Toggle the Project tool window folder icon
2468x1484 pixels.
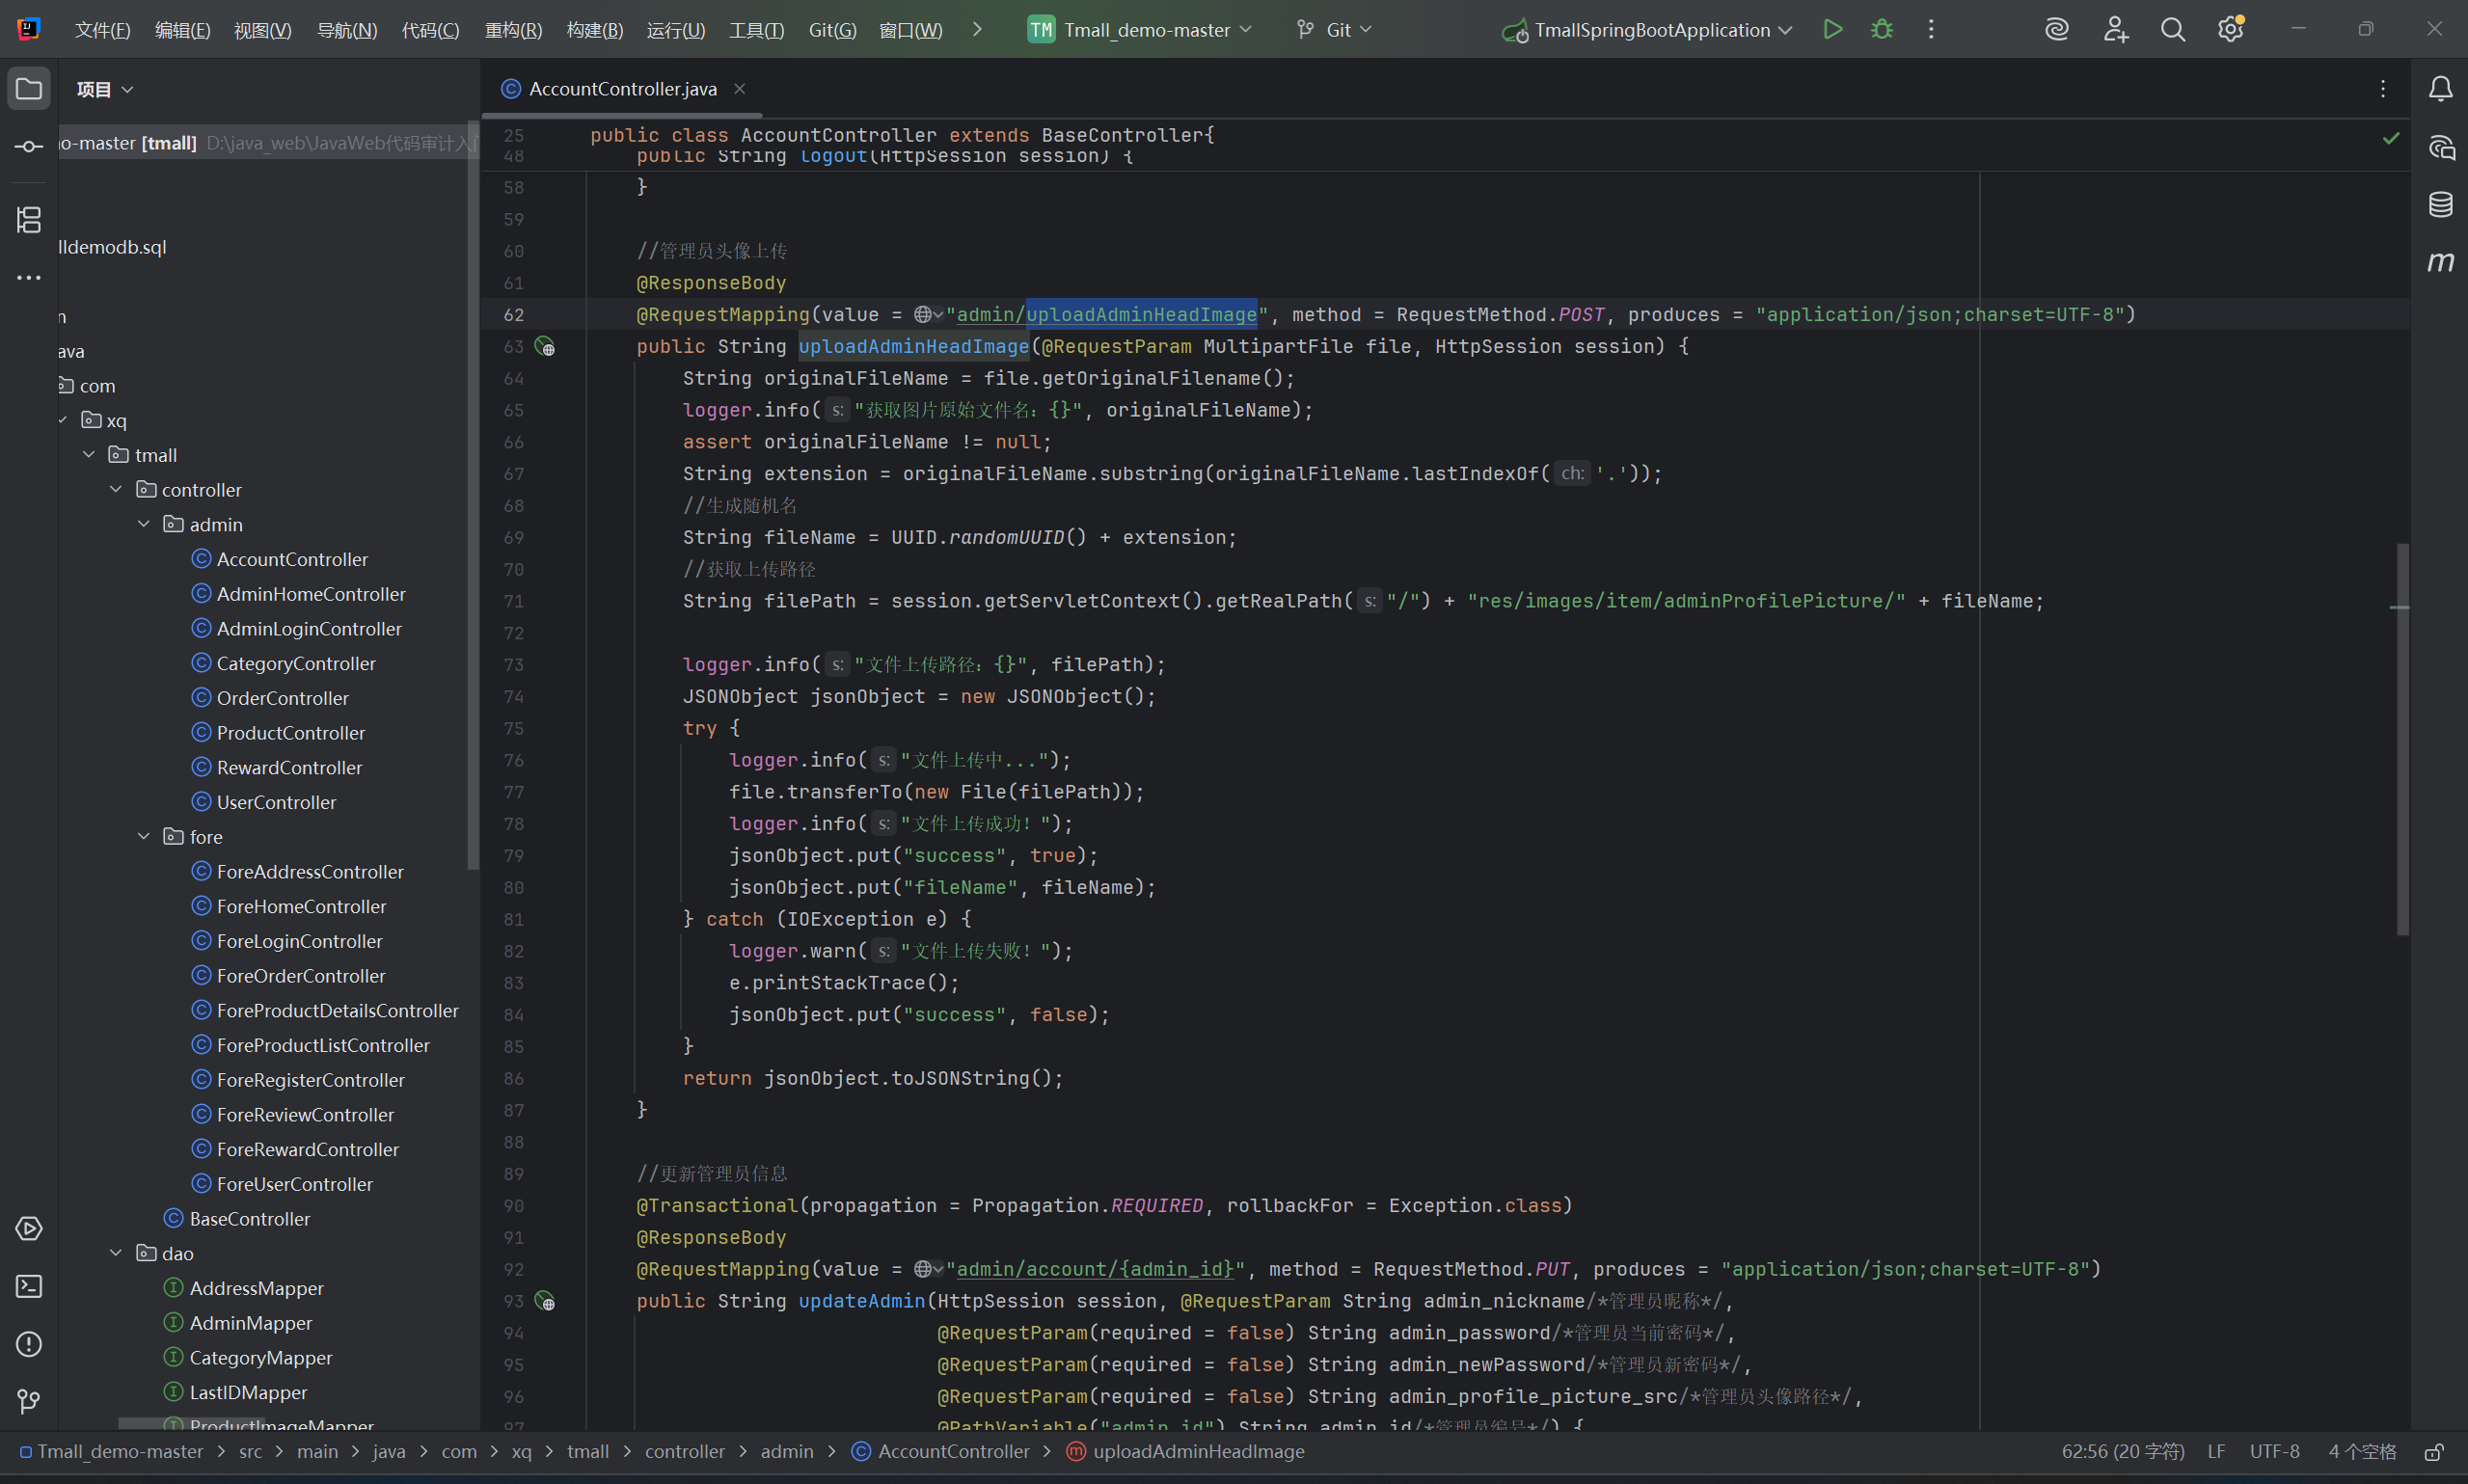click(x=29, y=89)
